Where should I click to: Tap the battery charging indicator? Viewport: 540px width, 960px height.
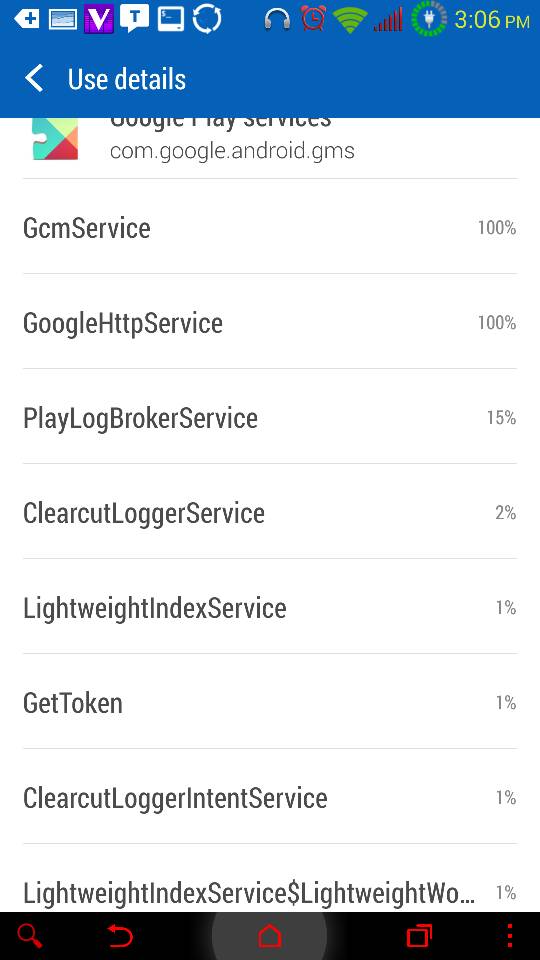[x=429, y=19]
